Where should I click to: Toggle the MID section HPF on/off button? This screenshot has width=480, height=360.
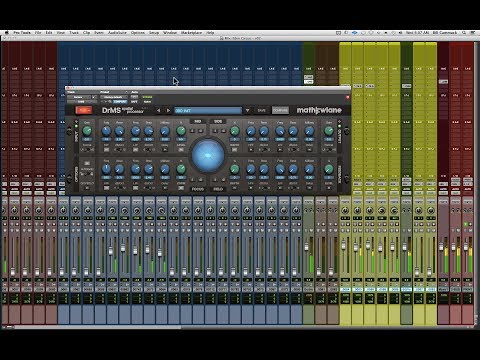[106, 150]
